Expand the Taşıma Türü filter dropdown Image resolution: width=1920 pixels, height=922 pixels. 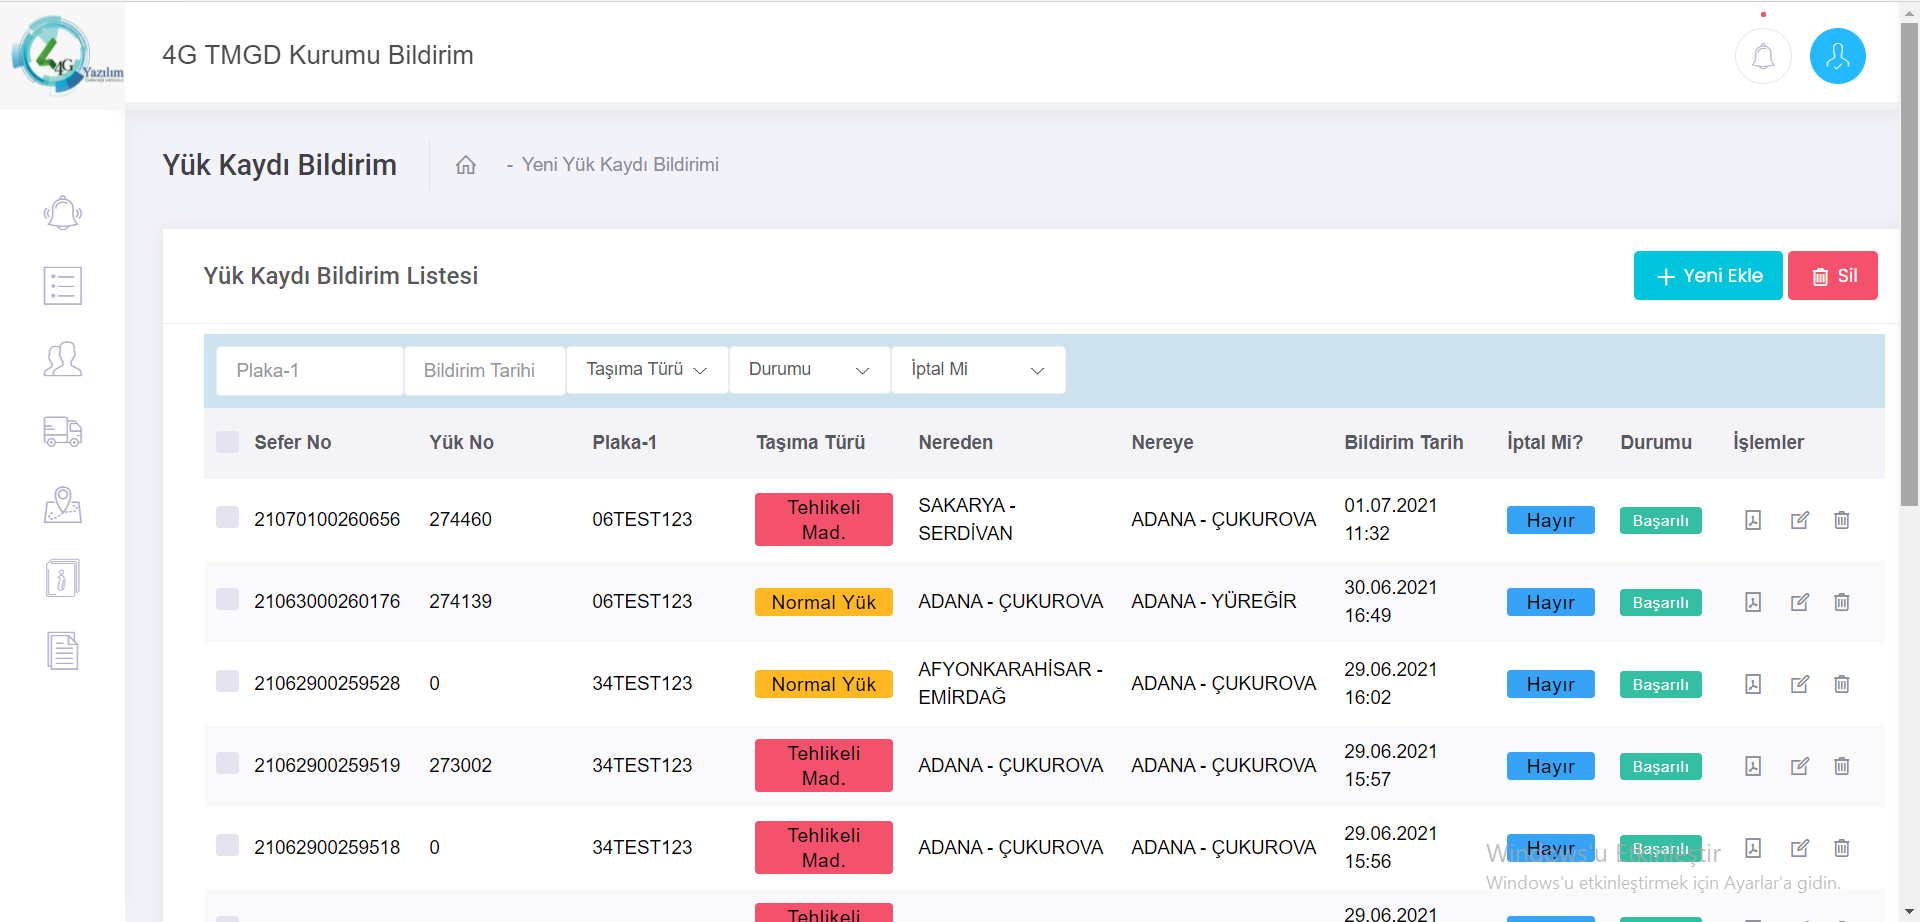[x=647, y=370]
